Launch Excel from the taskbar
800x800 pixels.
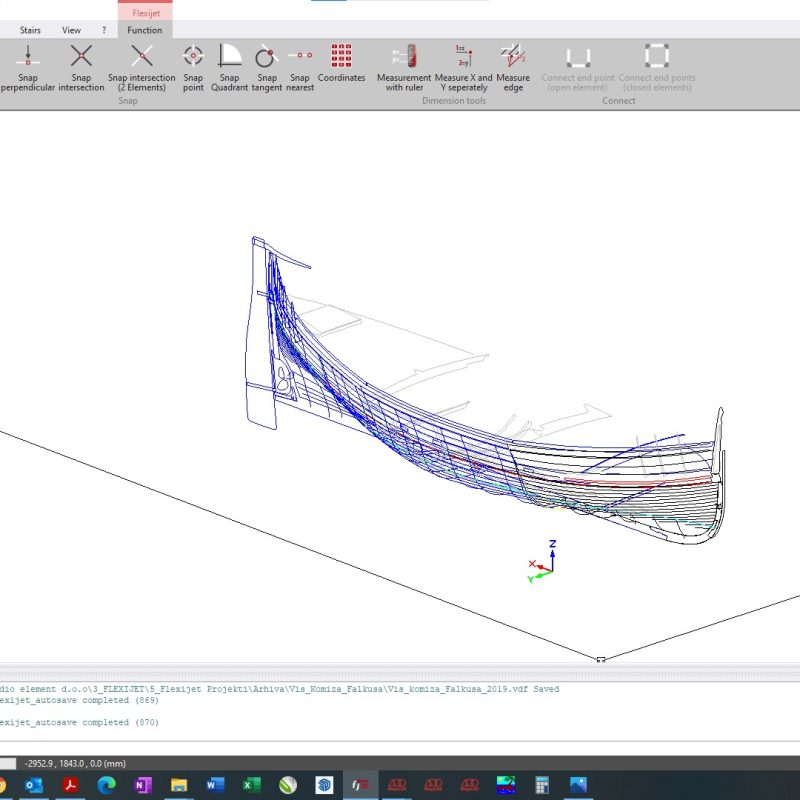[x=251, y=785]
